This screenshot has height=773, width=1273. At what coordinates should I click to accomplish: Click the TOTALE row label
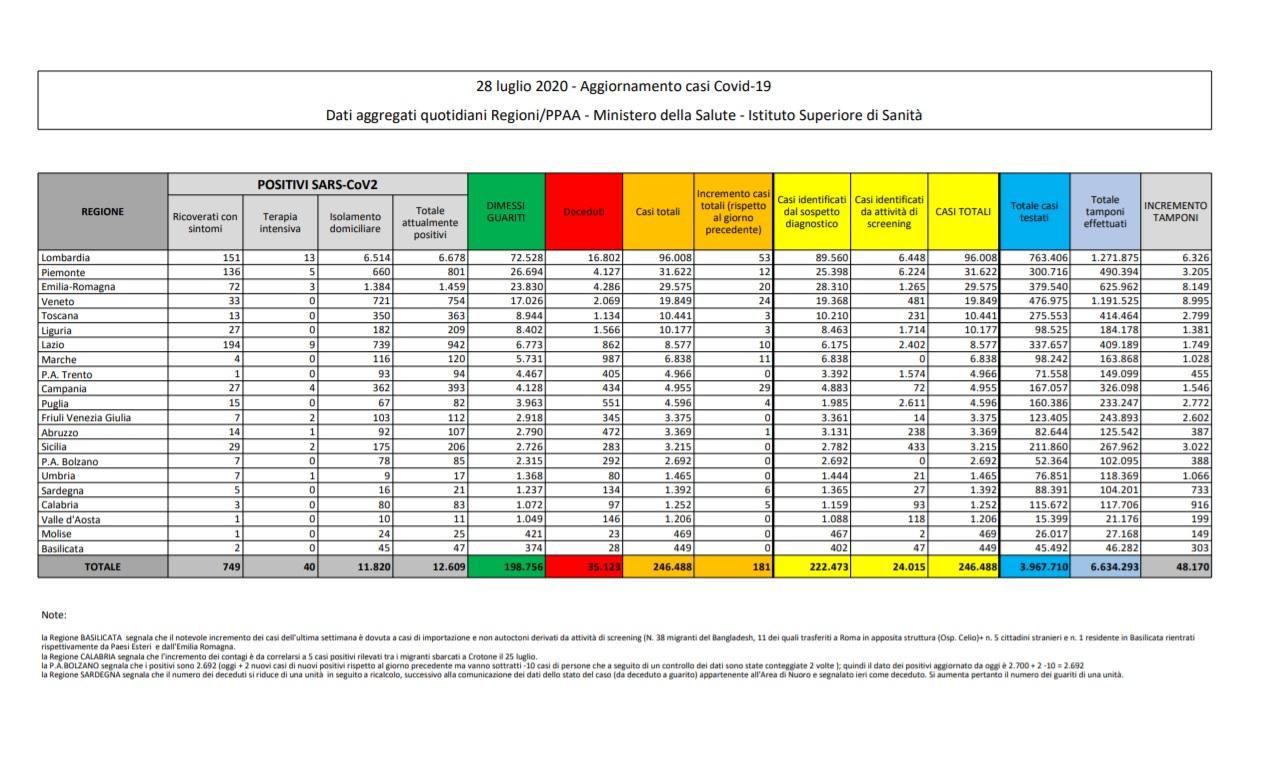103,567
